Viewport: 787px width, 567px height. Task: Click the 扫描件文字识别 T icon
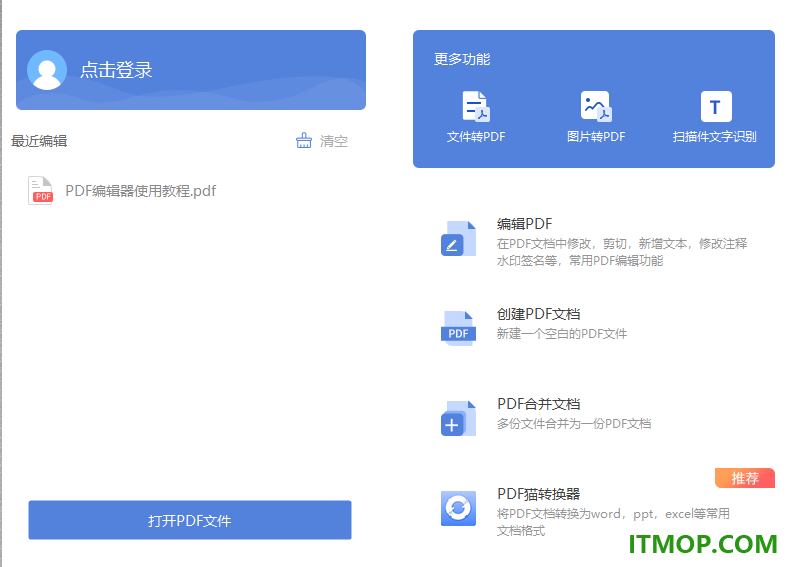point(716,106)
